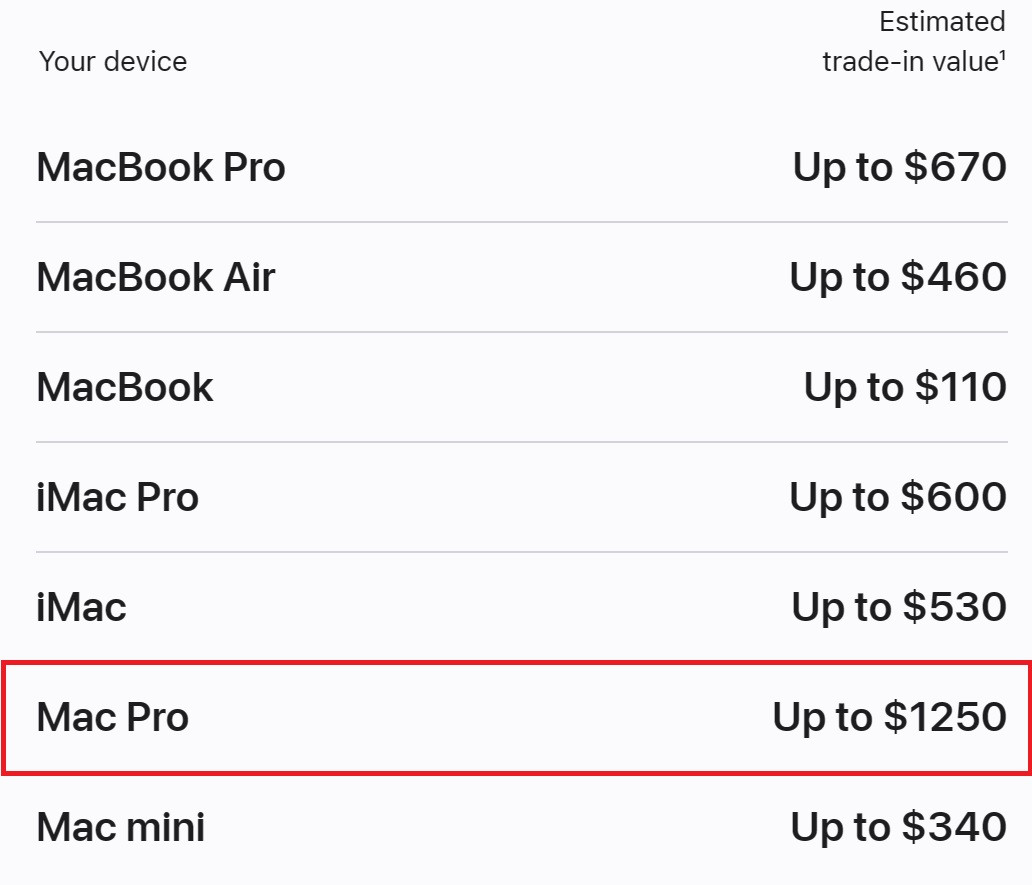Click the Estimated trade-in value header
The width and height of the screenshot is (1032, 885).
(914, 41)
